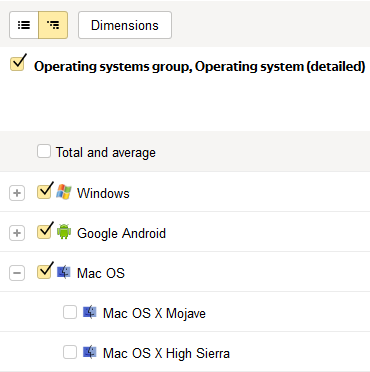Click the Mac OS X Mojave icon
Image resolution: width=370 pixels, height=372 pixels.
(90, 312)
